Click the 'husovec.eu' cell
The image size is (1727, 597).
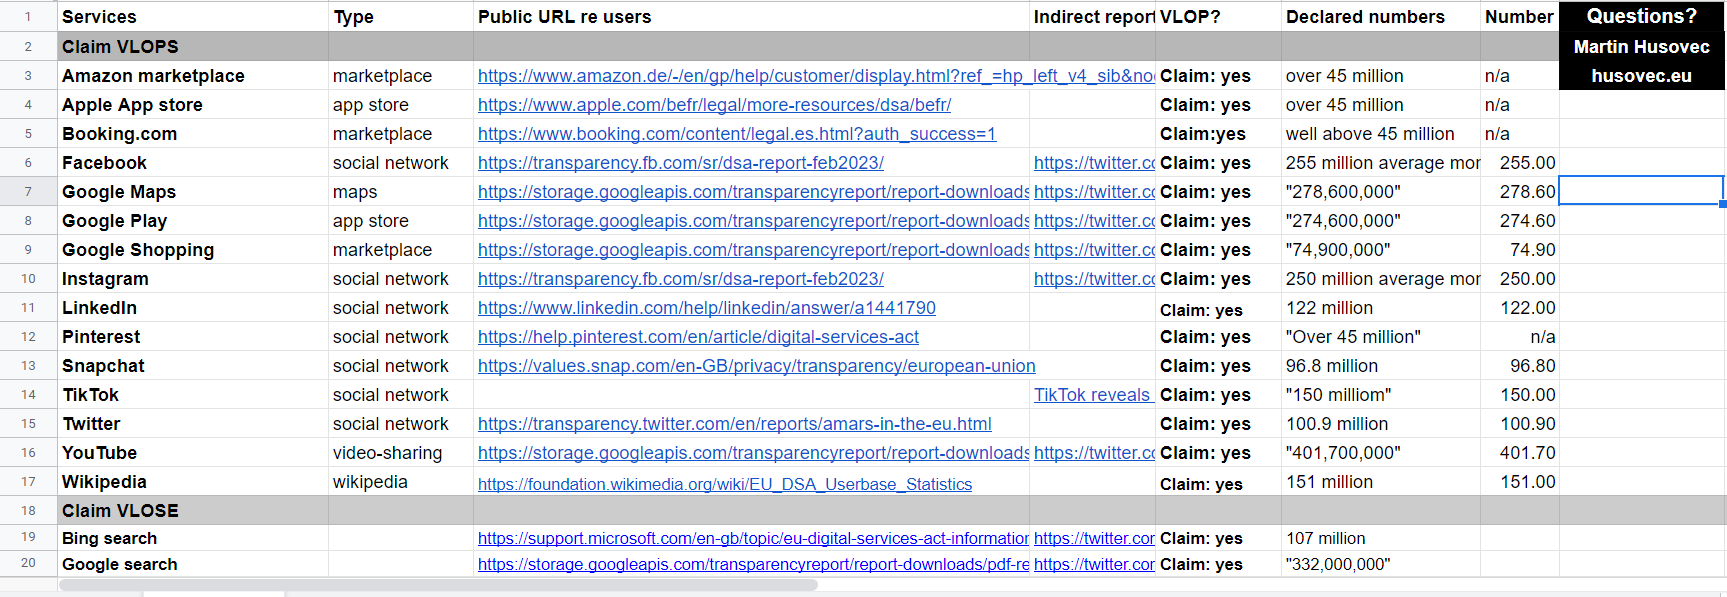1642,76
